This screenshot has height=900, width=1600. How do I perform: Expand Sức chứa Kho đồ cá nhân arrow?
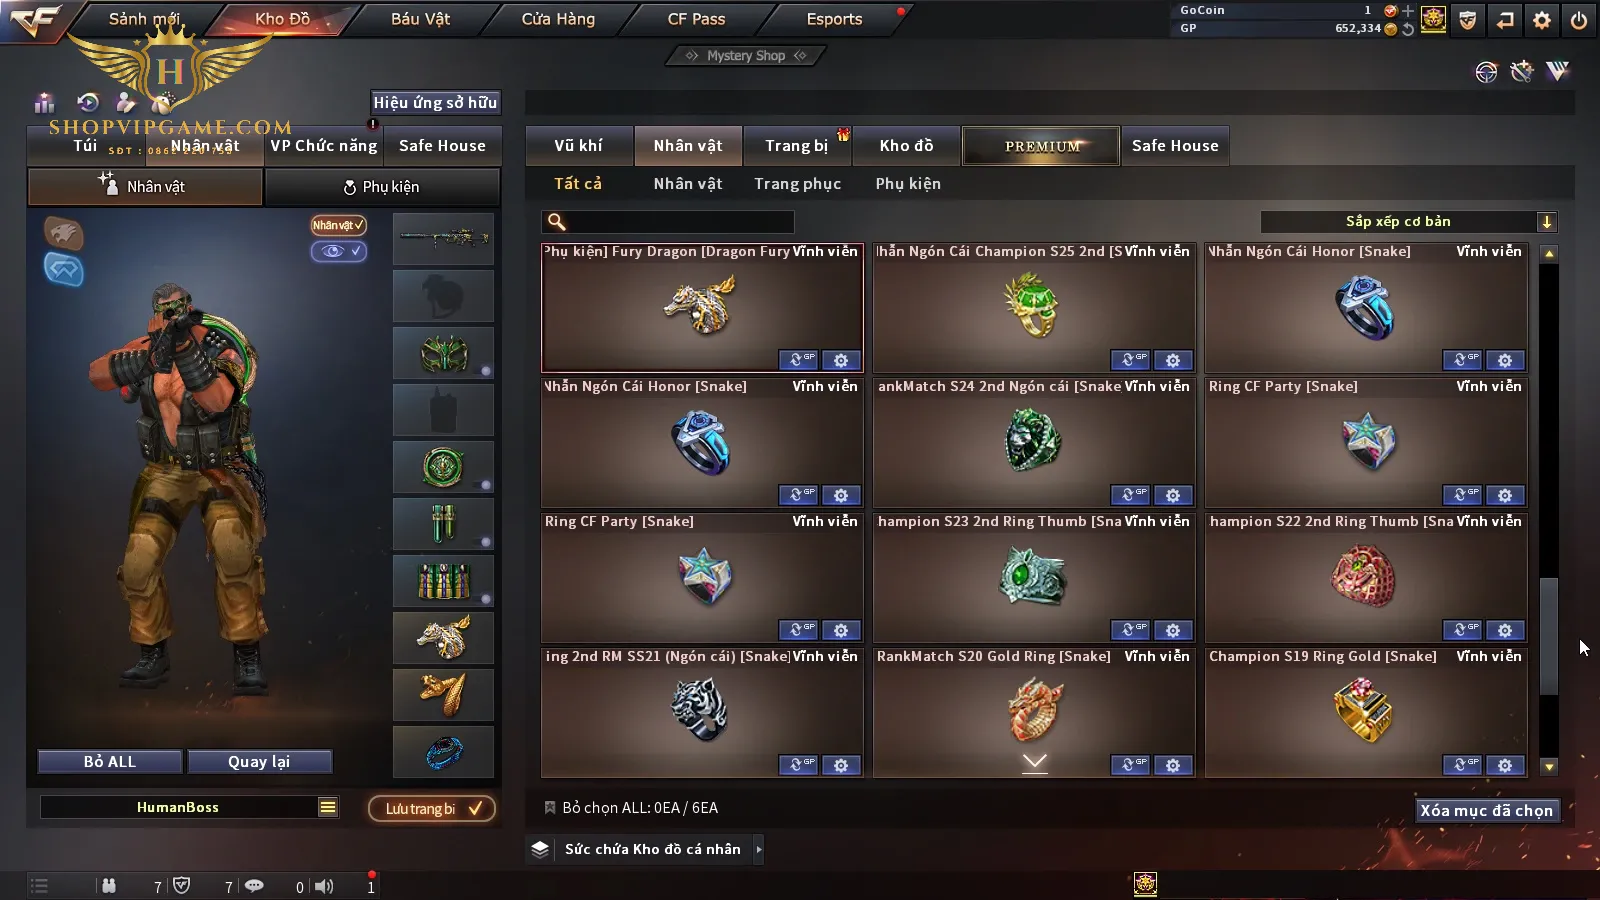point(759,849)
